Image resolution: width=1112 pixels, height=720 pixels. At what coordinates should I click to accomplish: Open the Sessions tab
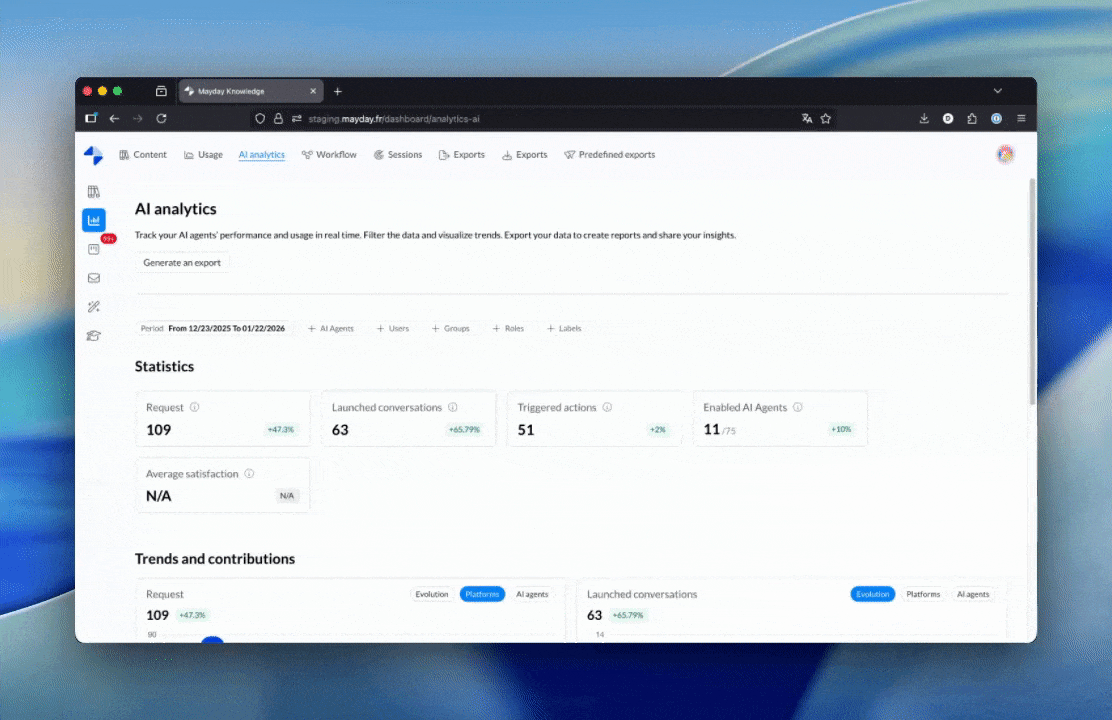tap(398, 154)
